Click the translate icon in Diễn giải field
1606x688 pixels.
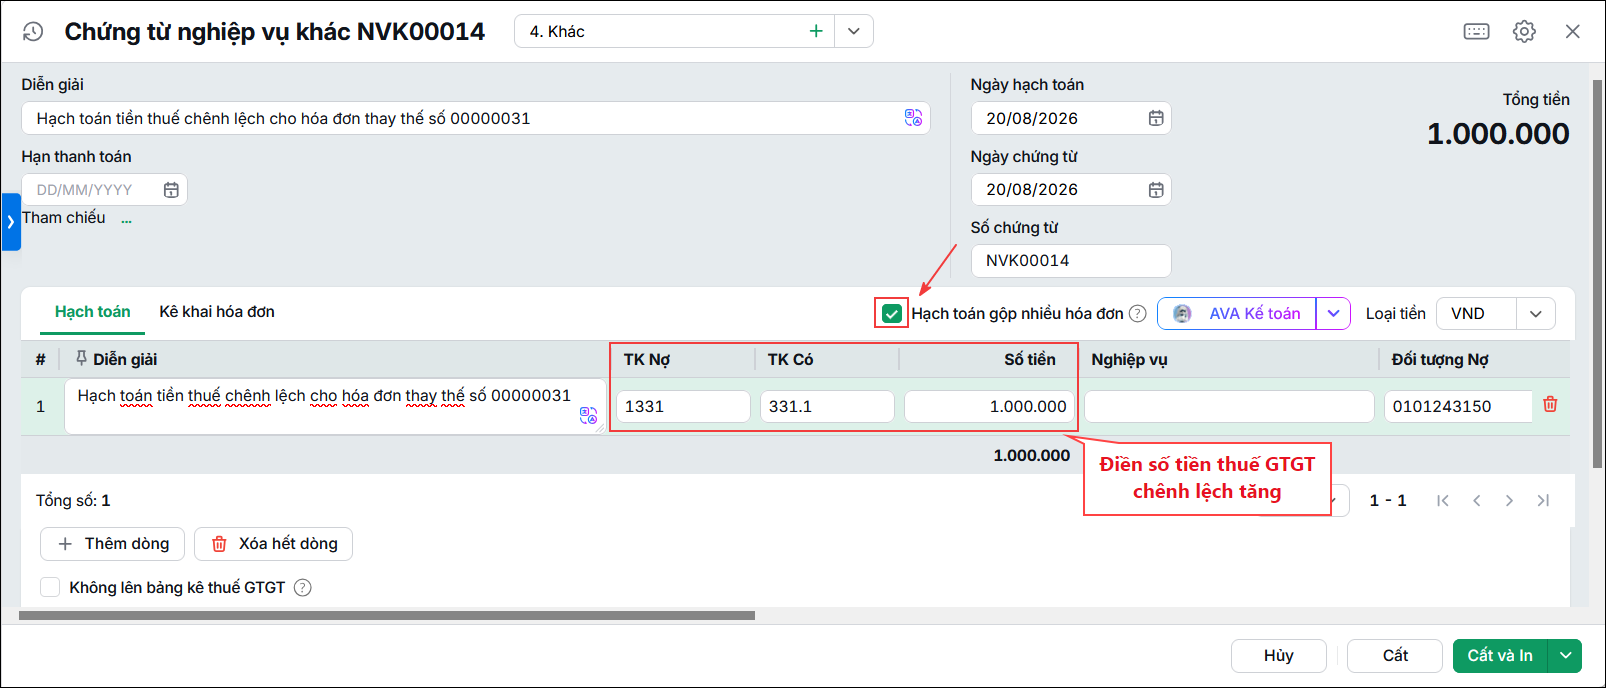(x=913, y=118)
